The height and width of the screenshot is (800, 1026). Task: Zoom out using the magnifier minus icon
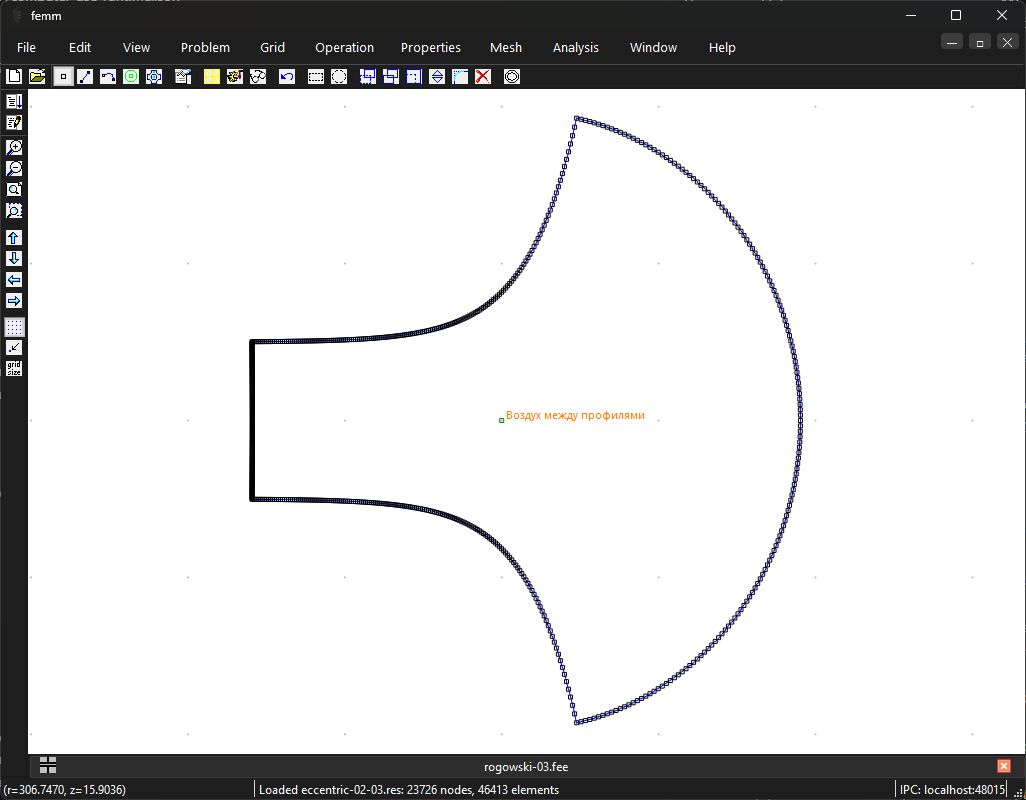pos(14,168)
